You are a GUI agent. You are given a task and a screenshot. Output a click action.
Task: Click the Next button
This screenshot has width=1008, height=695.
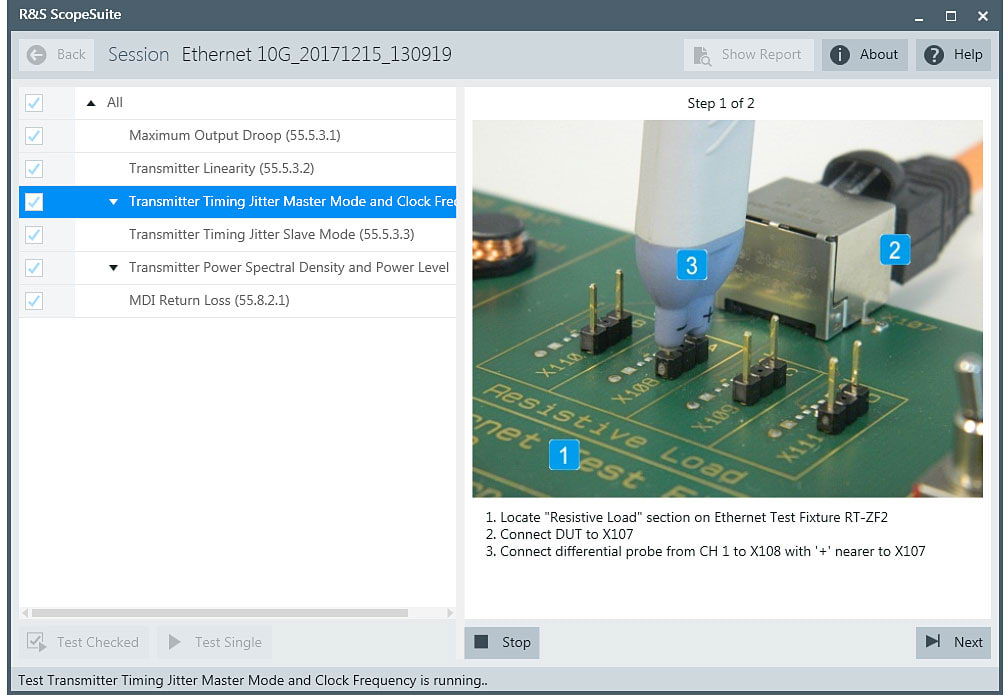953,642
